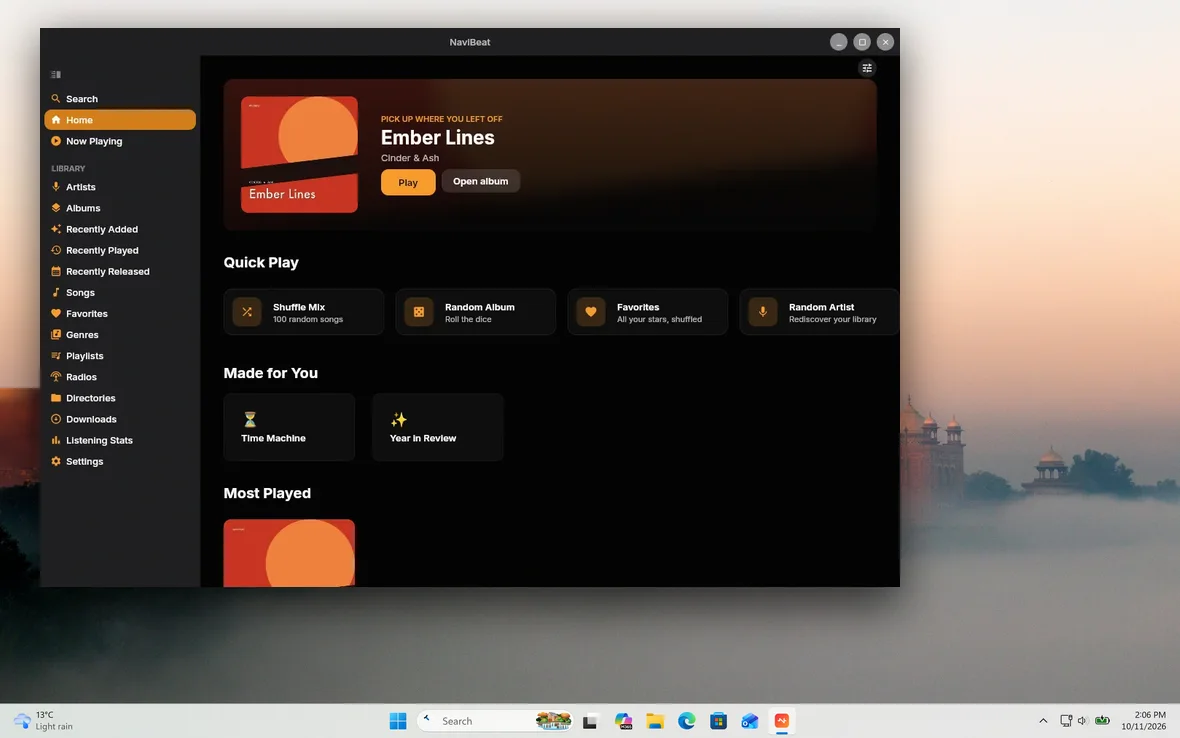
Task: Open the Time Machine card
Action: (289, 427)
